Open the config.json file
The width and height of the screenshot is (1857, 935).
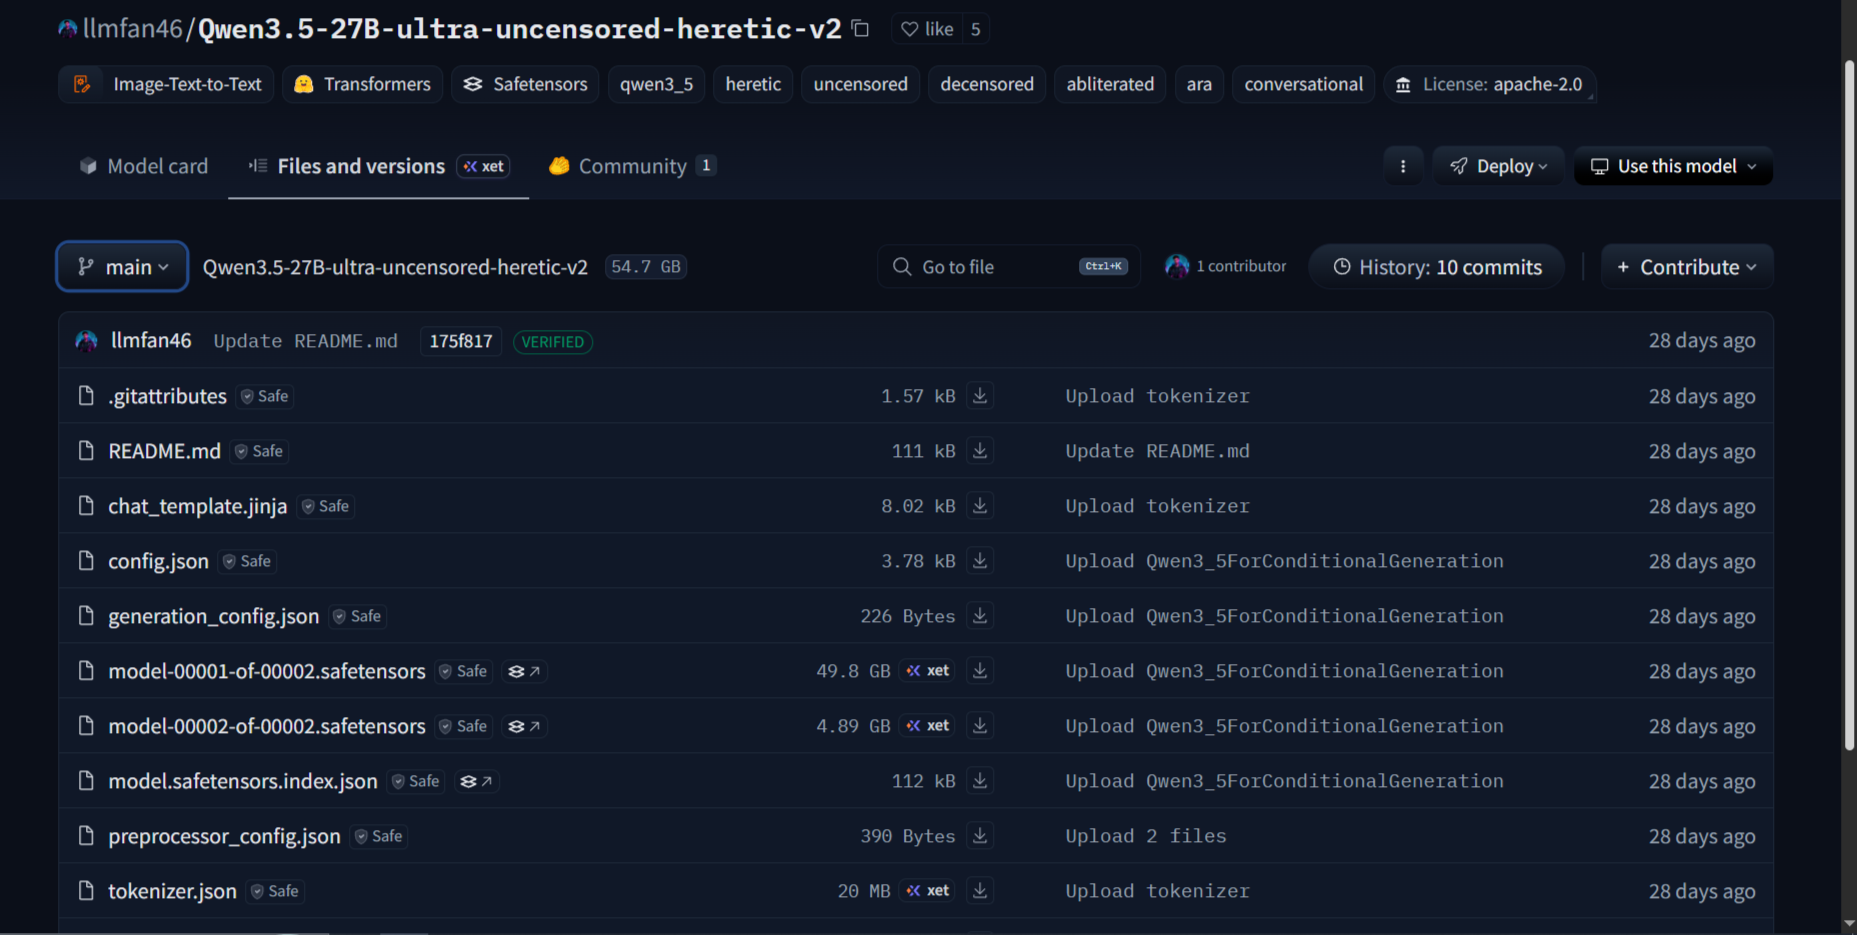click(159, 561)
